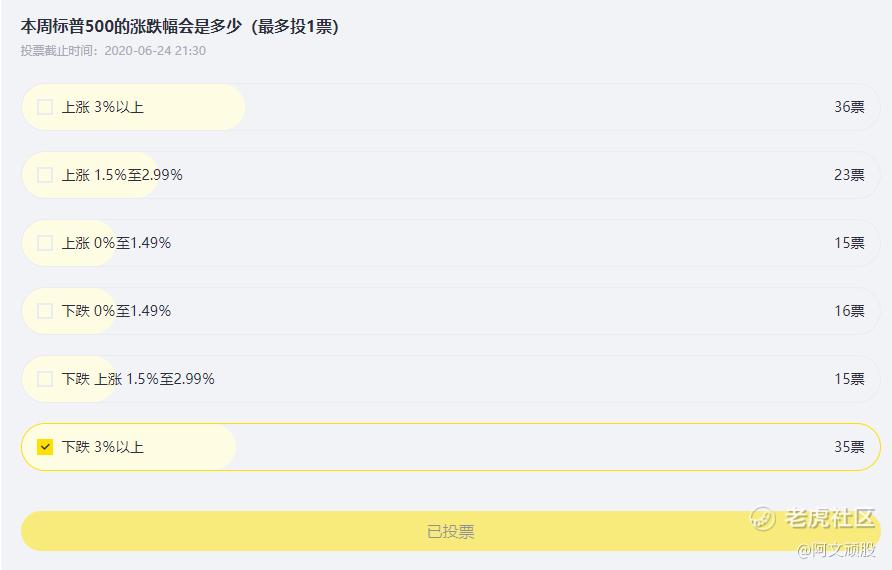The height and width of the screenshot is (570, 892).
Task: Click the 下跌 3%以上 option label
Action: 103,447
